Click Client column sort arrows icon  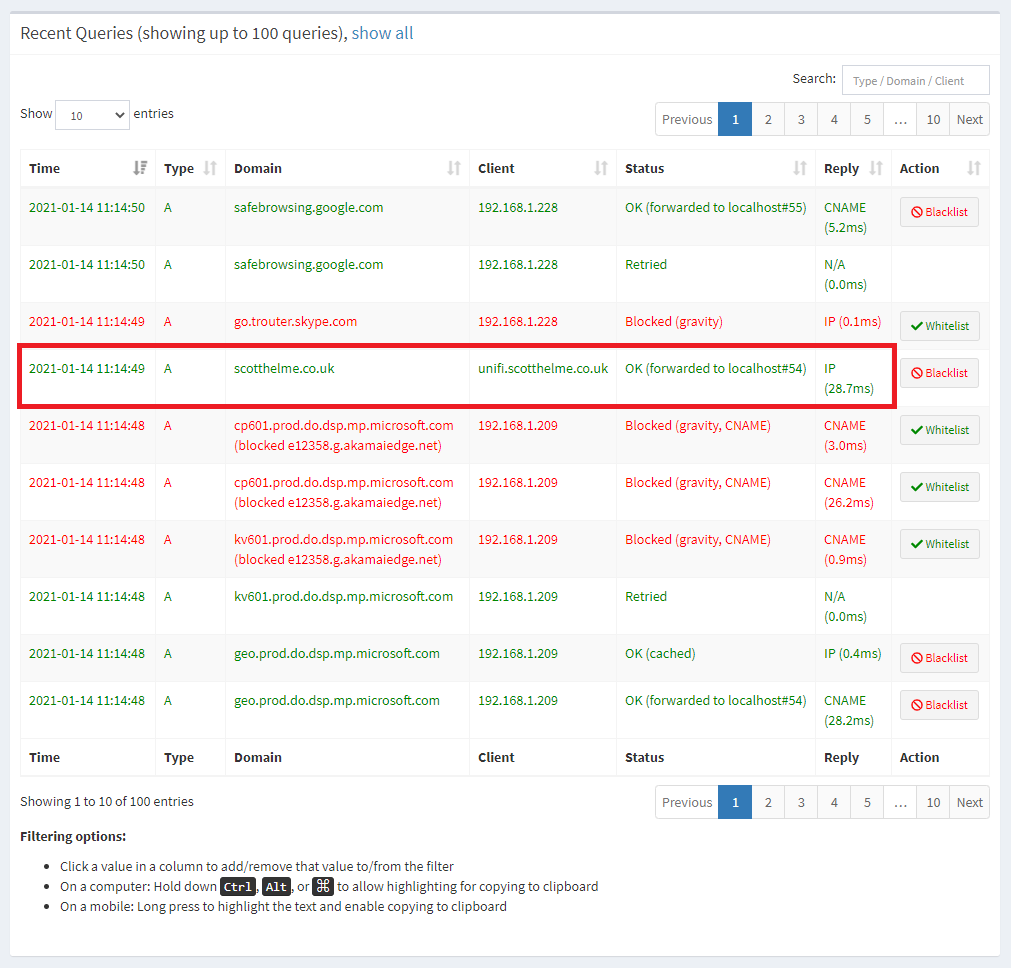point(601,168)
